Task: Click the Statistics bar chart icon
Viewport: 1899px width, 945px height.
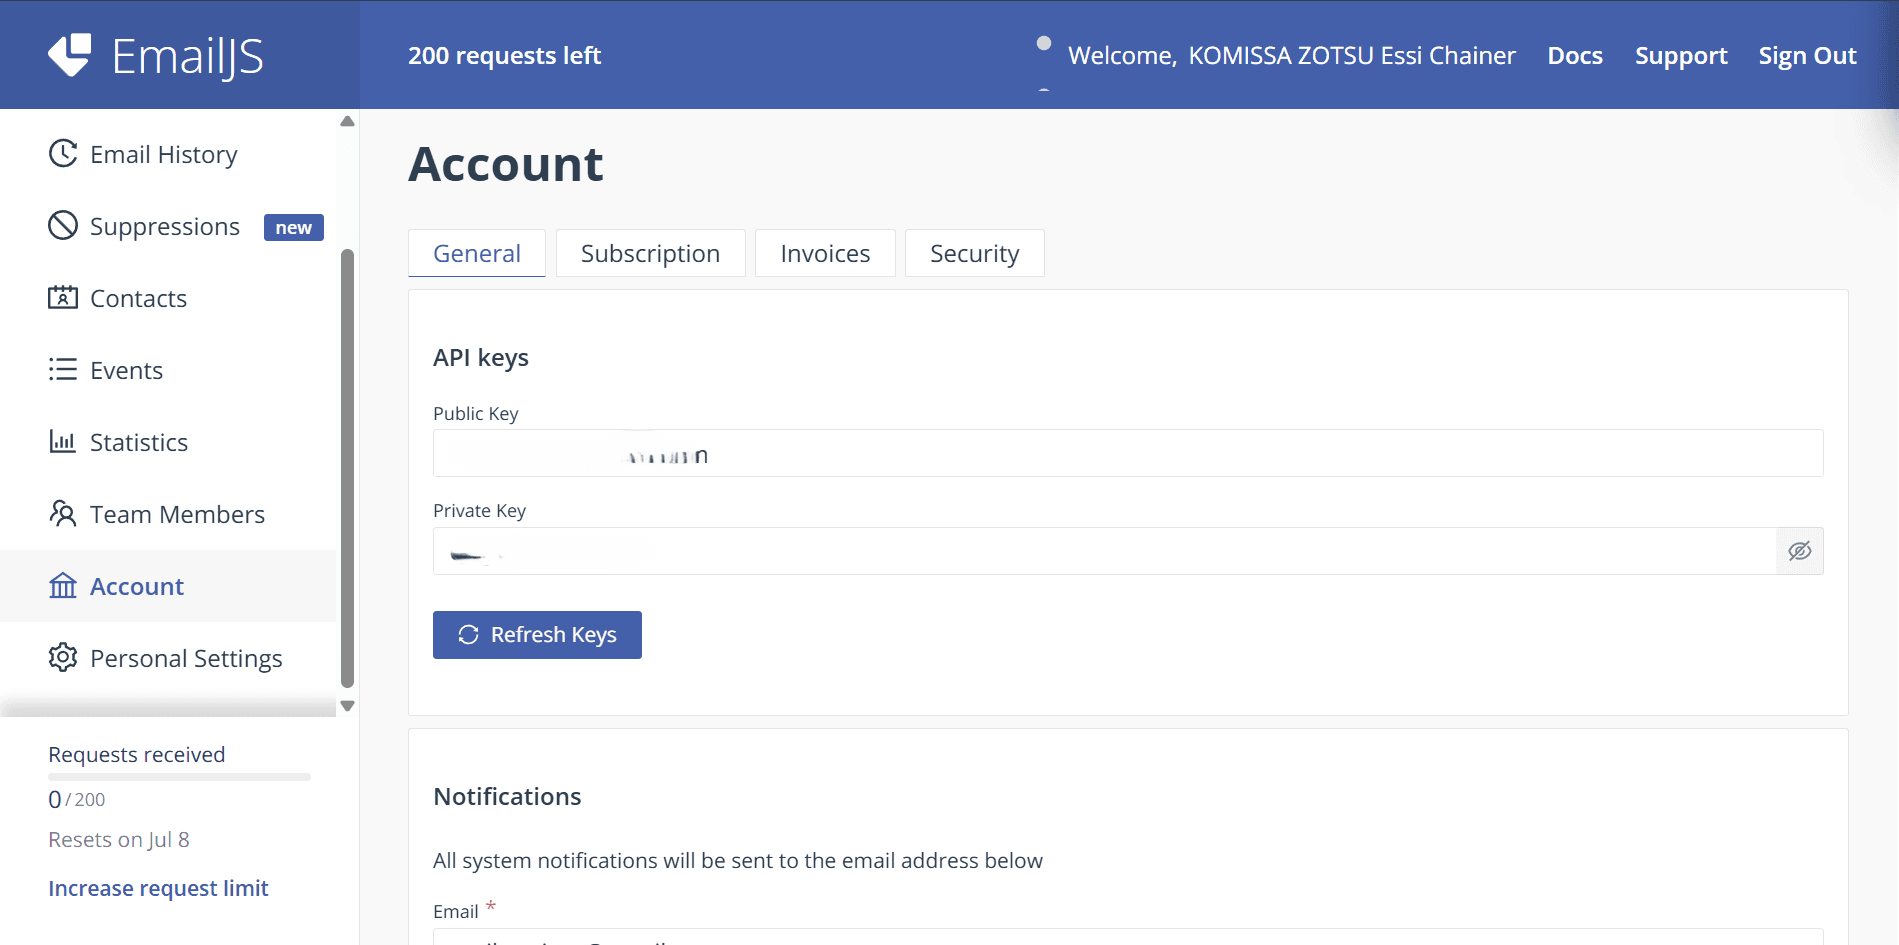Action: (x=62, y=441)
